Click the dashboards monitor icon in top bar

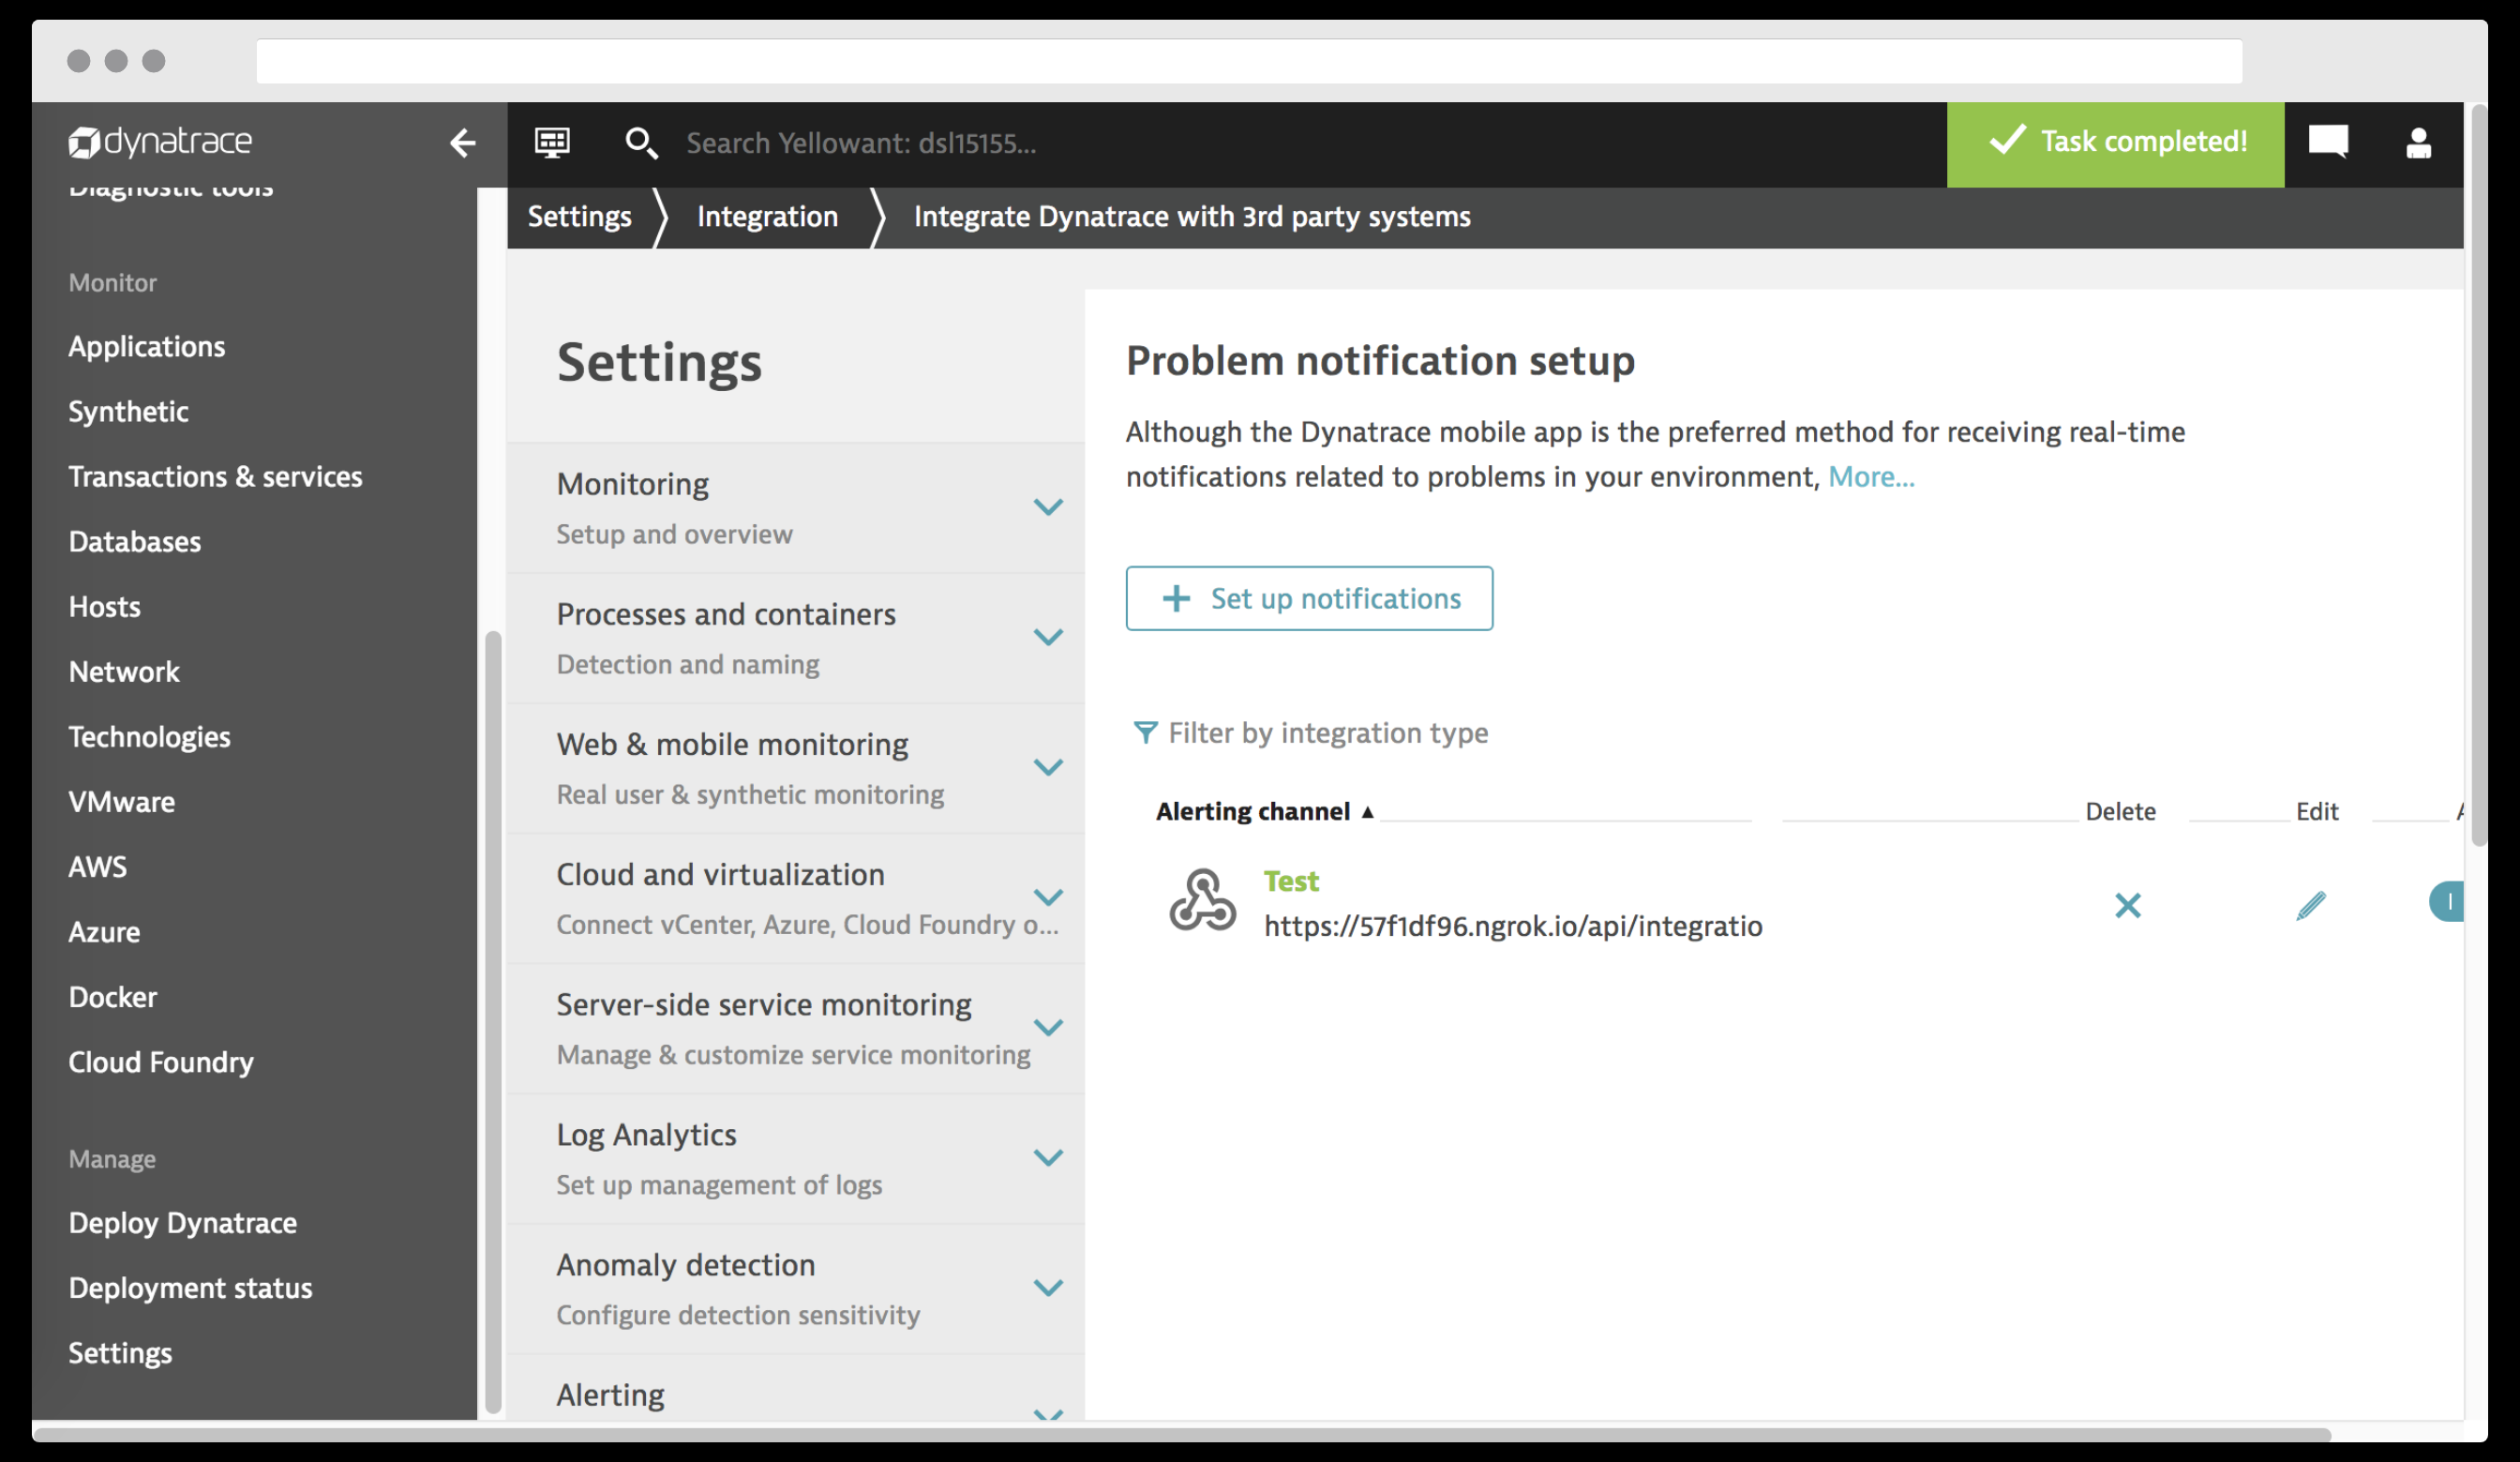click(552, 143)
